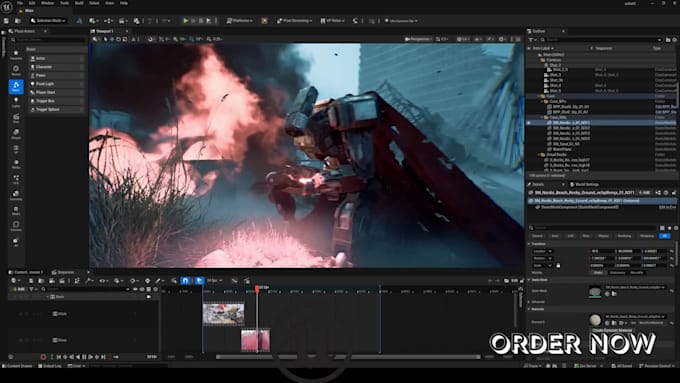Open the Perspective view dropdown
Viewport: 680px width, 383px height.
[418, 39]
